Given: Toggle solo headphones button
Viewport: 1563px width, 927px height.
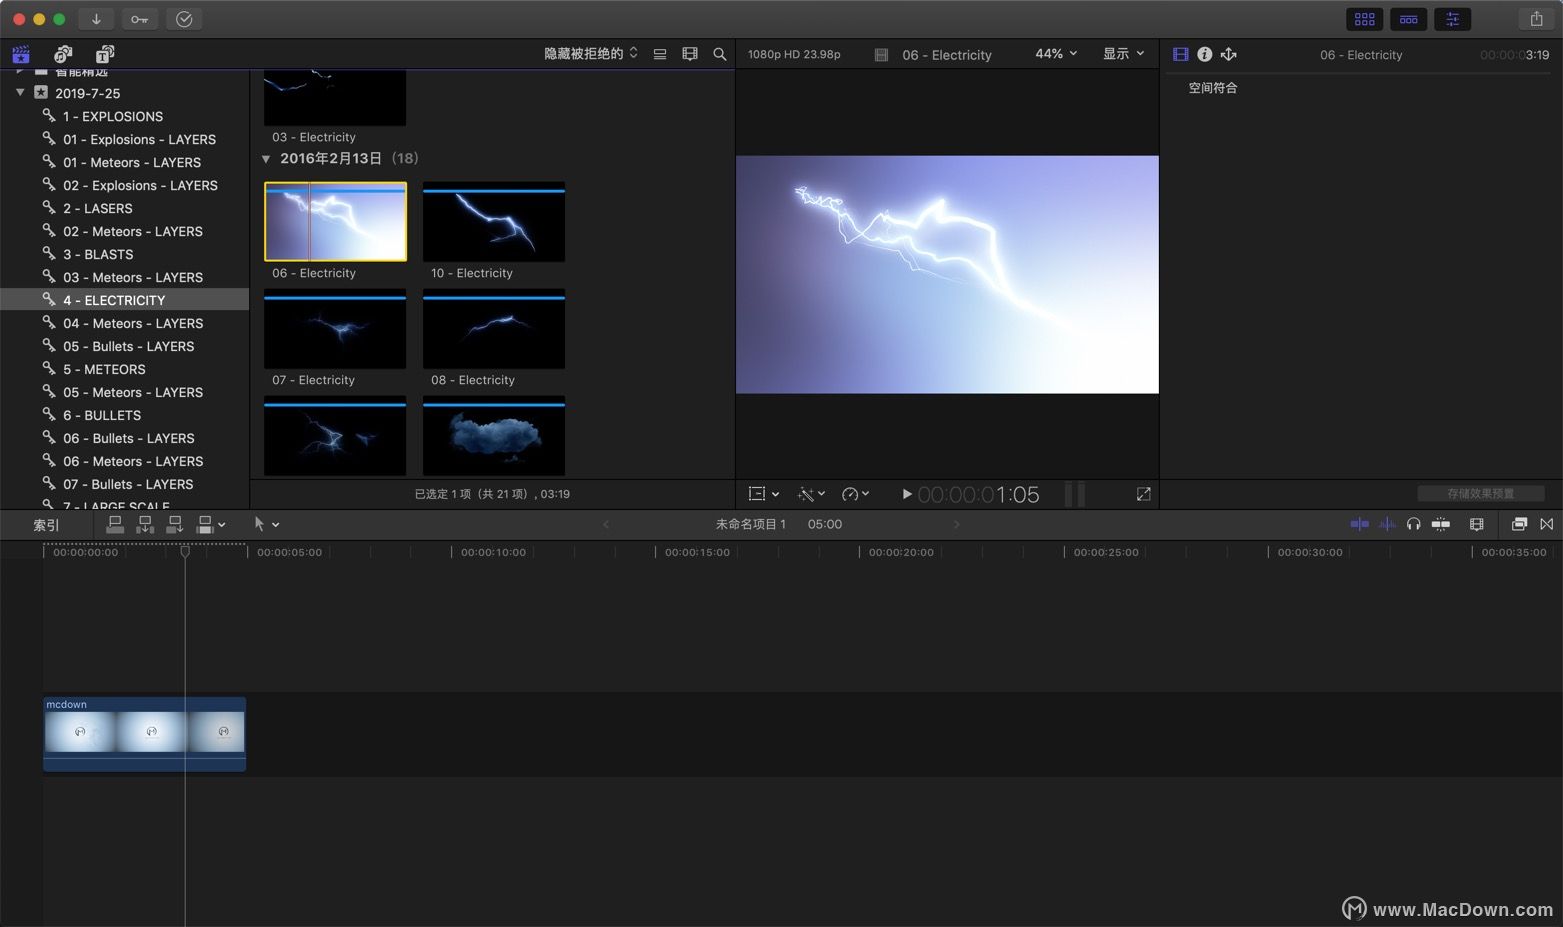Looking at the screenshot, I should click(1413, 524).
